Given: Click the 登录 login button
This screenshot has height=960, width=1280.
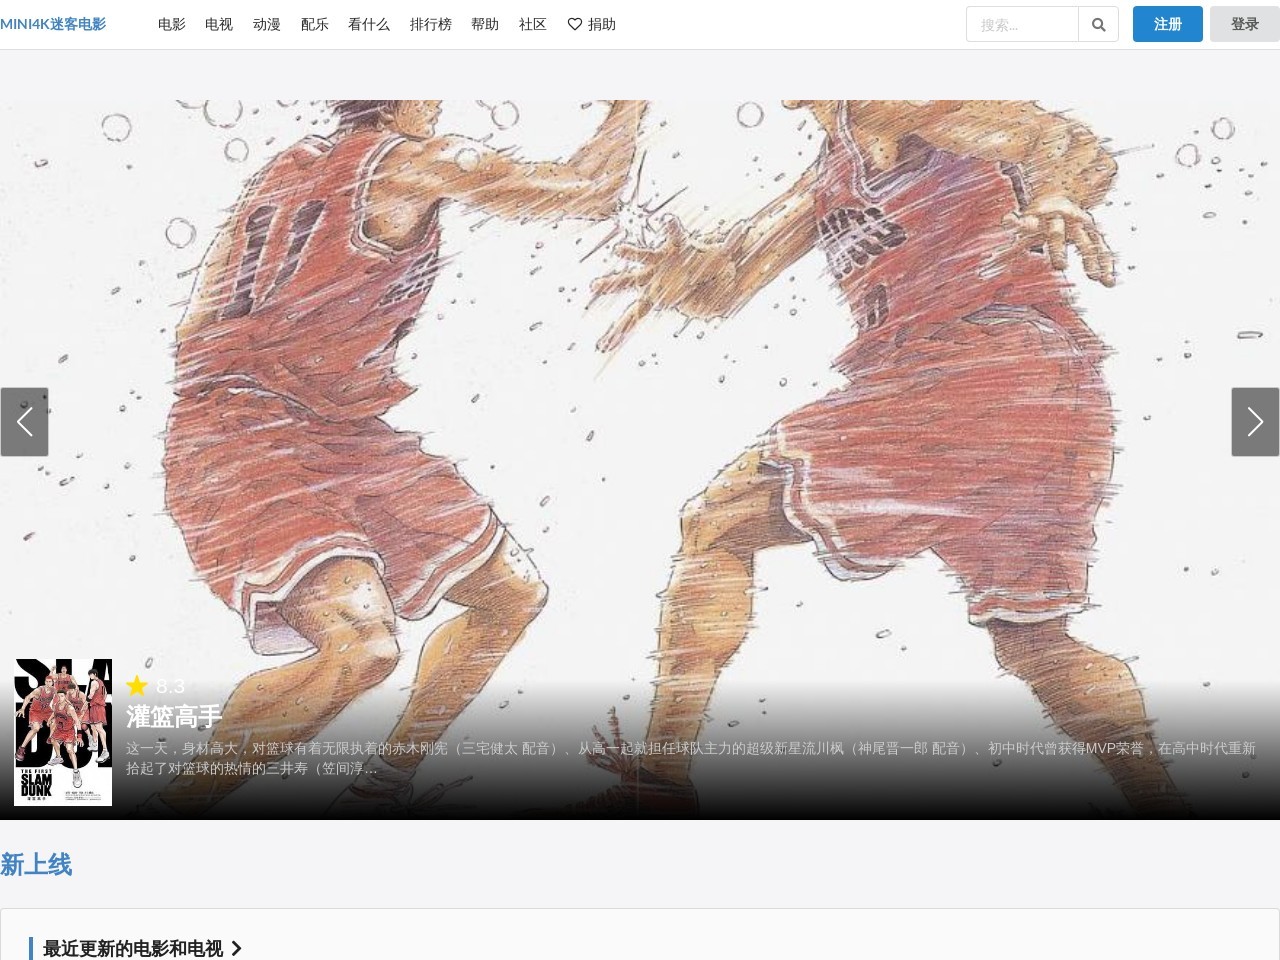Looking at the screenshot, I should tap(1244, 24).
